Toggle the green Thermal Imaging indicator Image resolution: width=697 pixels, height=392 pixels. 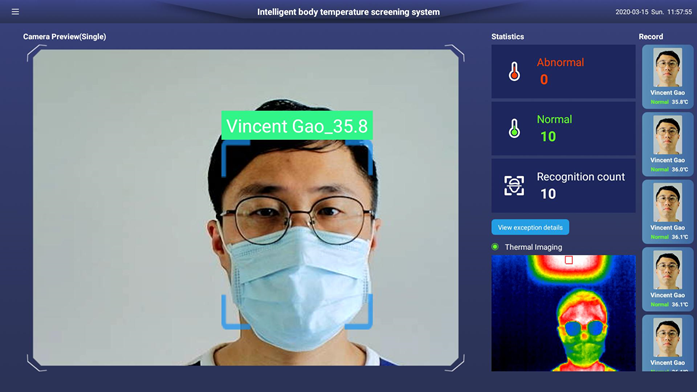[x=495, y=247]
